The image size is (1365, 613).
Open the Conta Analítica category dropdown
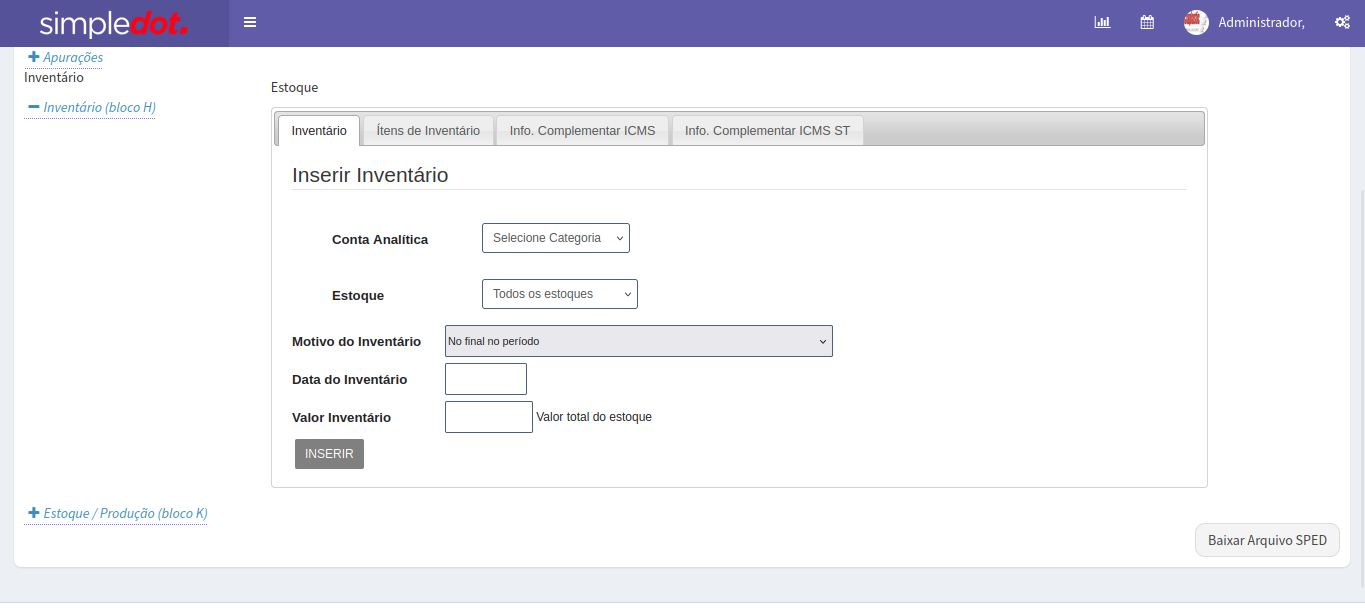(x=555, y=238)
